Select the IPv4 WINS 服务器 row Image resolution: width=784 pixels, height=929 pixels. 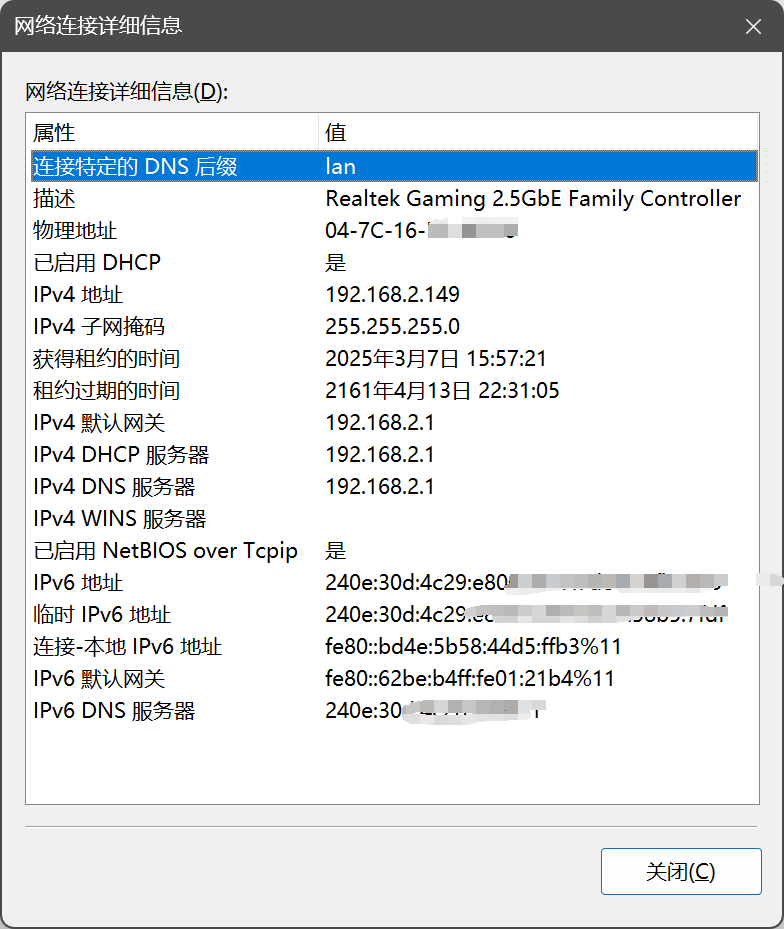(x=119, y=519)
